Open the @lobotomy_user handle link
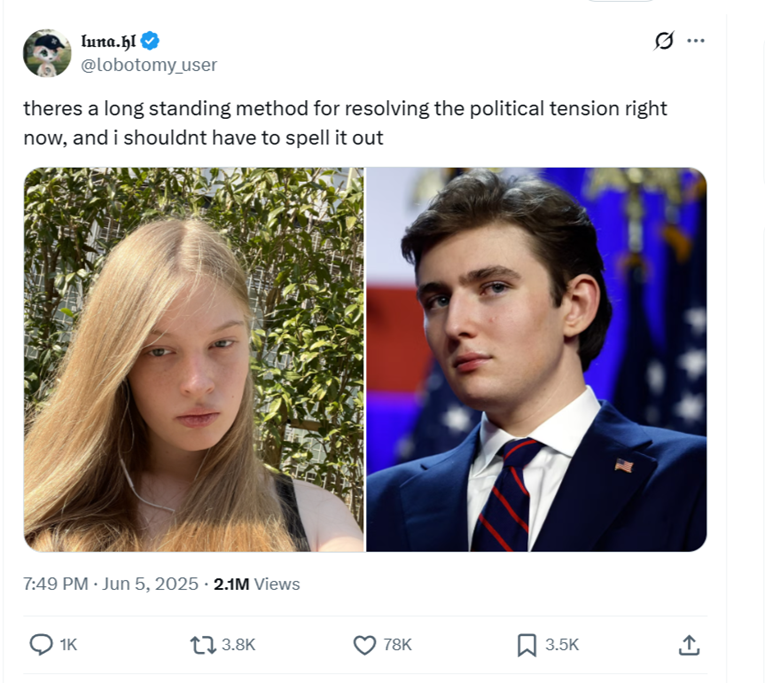765x683 pixels. 148,65
